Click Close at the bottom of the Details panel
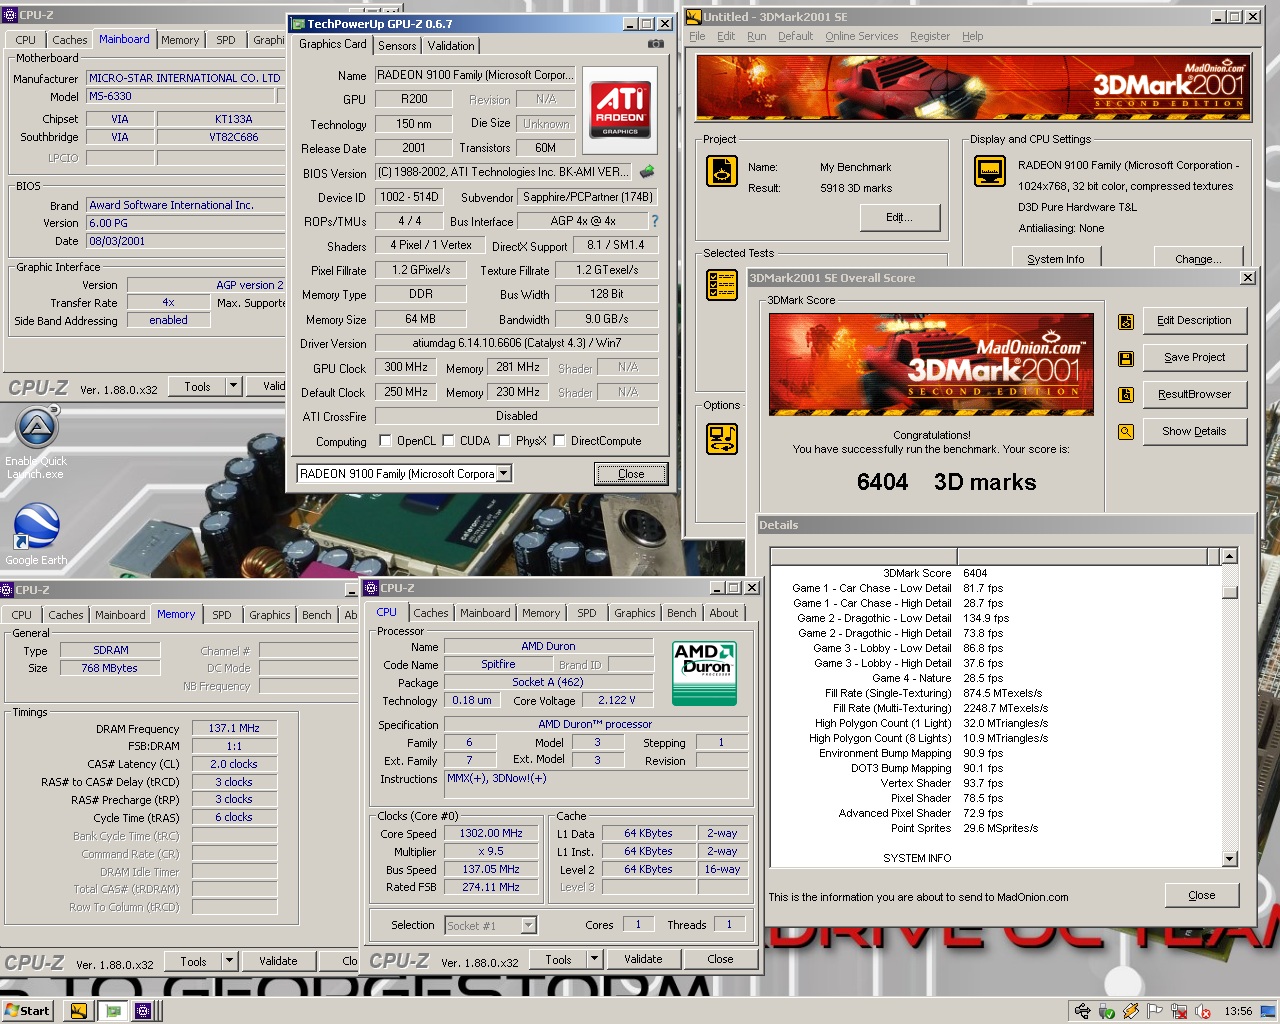This screenshot has width=1280, height=1024. click(1202, 895)
